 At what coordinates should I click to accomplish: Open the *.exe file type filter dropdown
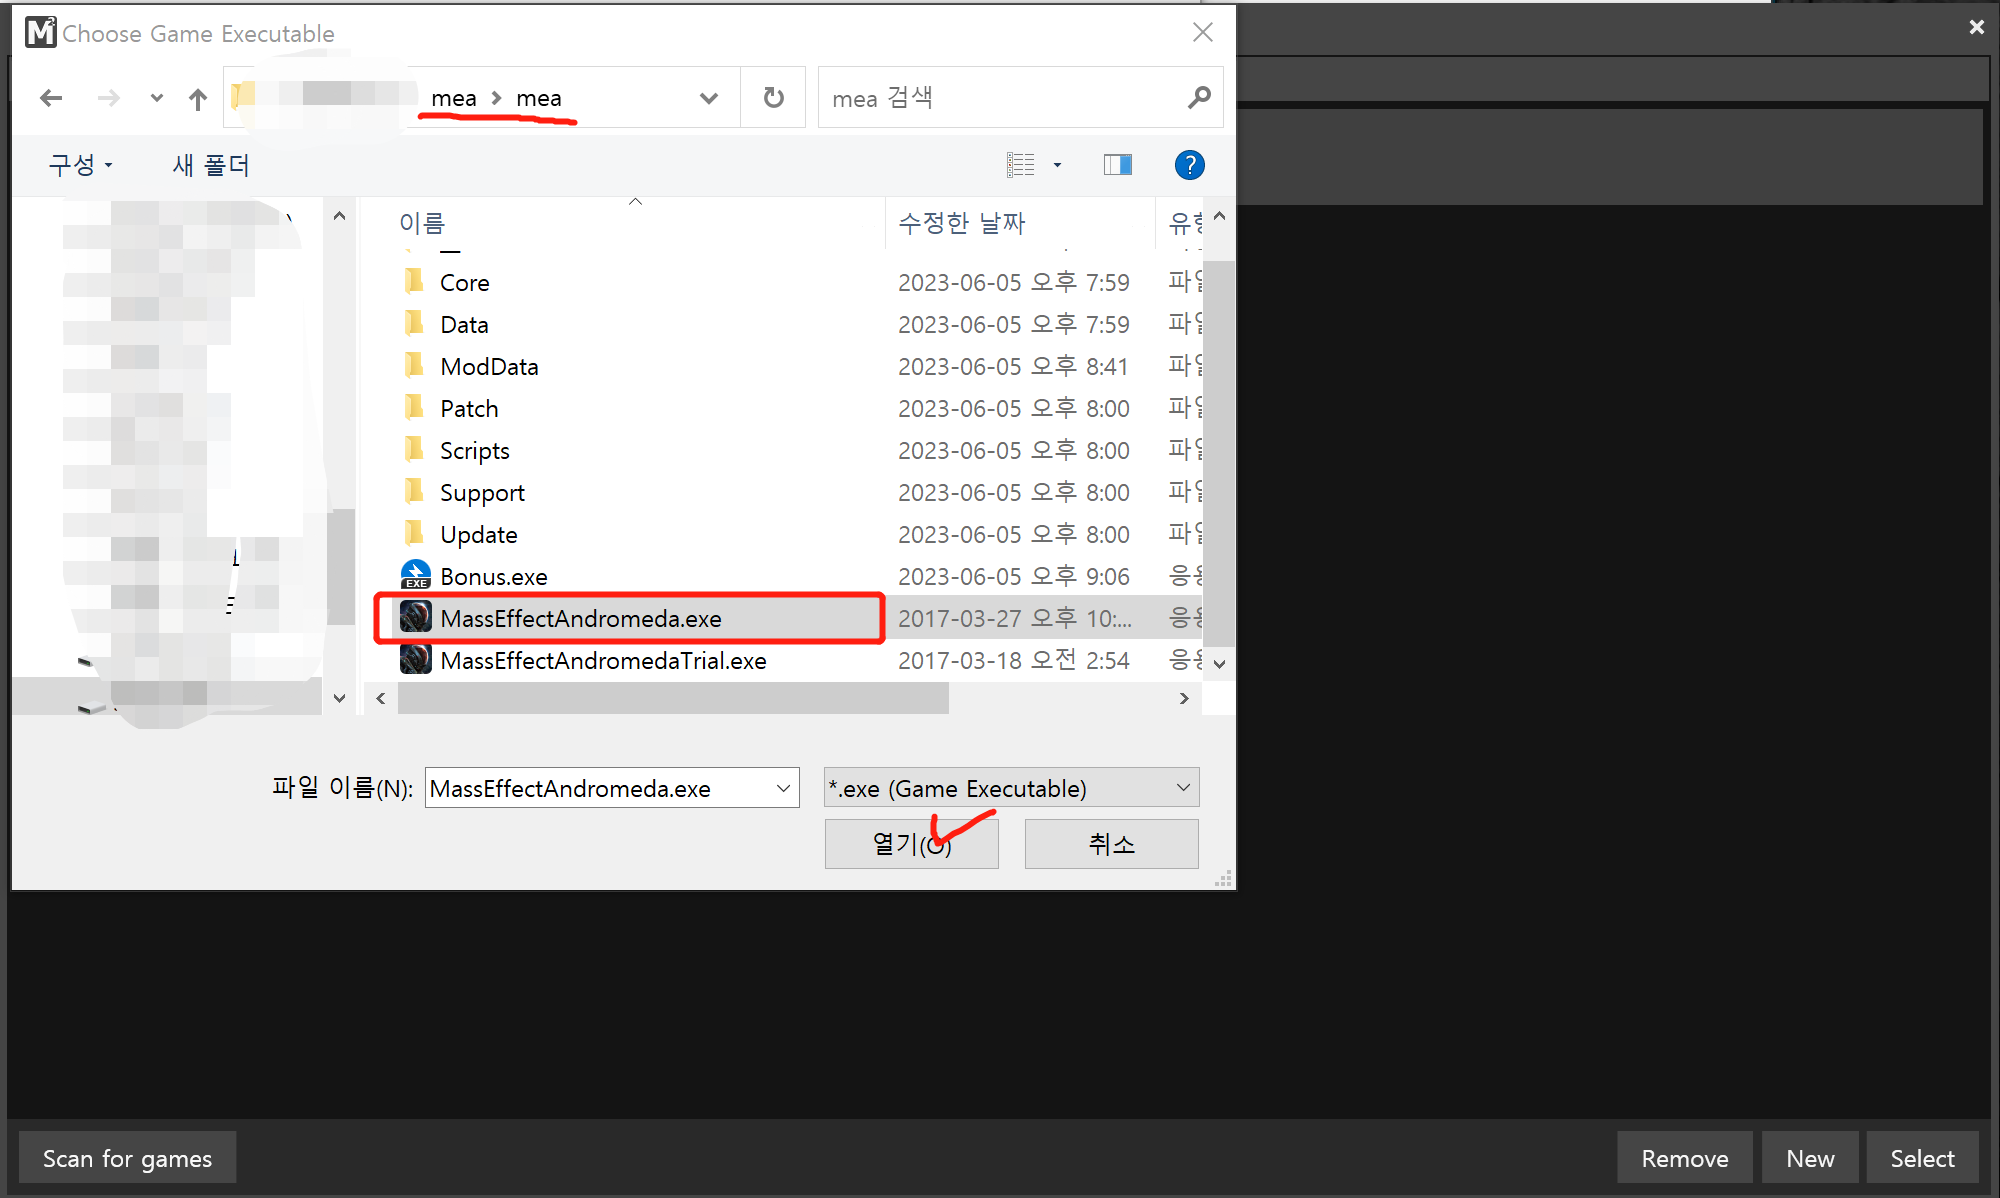point(1011,788)
